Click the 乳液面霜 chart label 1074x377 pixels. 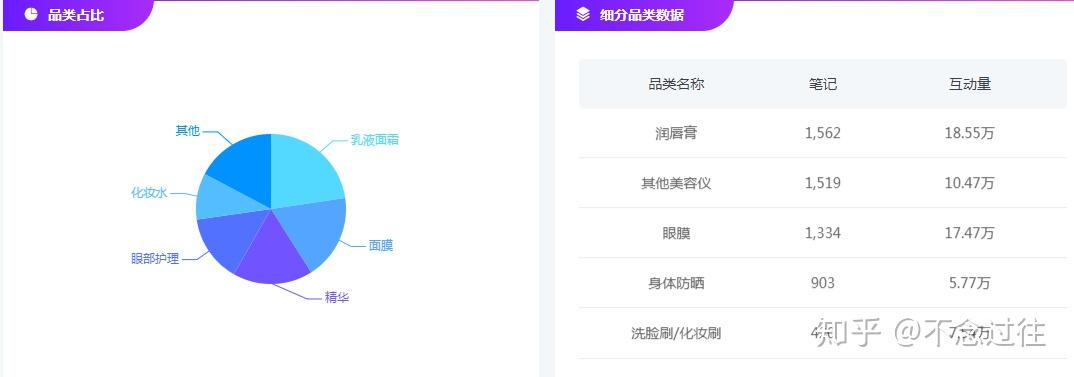(375, 140)
